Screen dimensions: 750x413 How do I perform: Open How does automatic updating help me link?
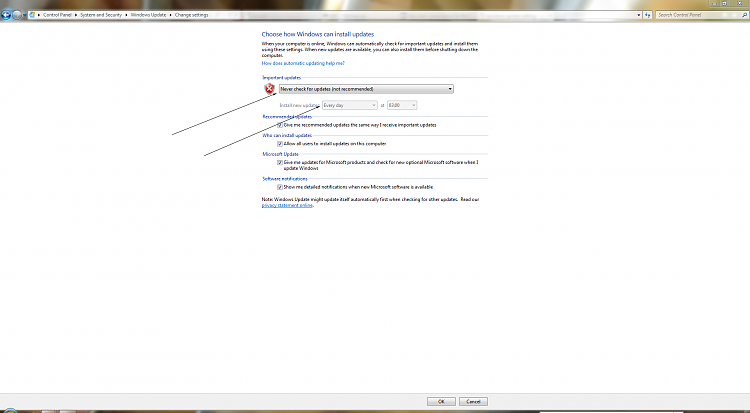pos(303,63)
